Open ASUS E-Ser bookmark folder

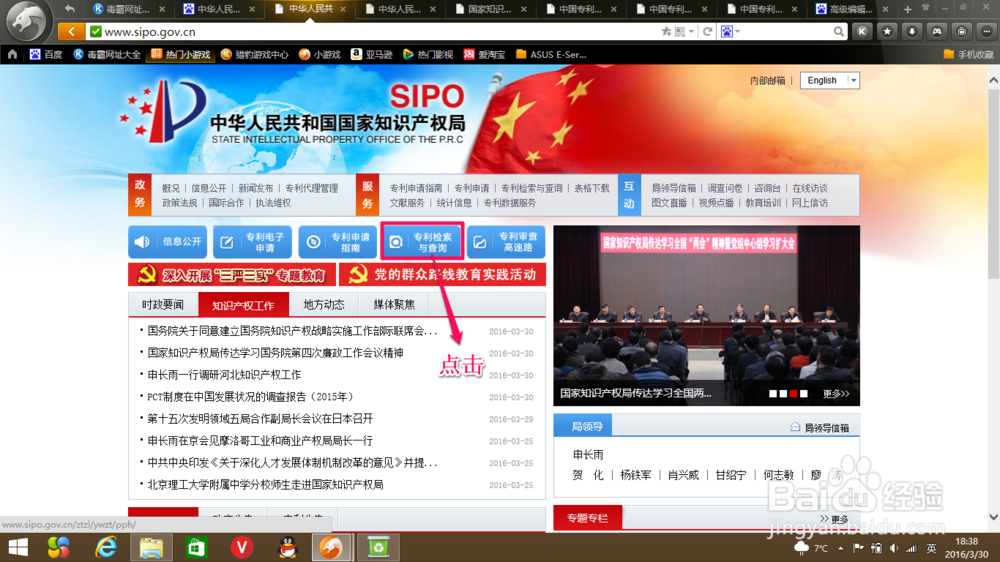(551, 54)
